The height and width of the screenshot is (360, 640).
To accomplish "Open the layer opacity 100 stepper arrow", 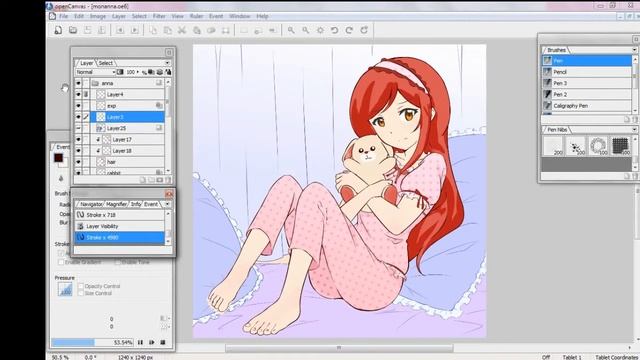I will click(138, 72).
